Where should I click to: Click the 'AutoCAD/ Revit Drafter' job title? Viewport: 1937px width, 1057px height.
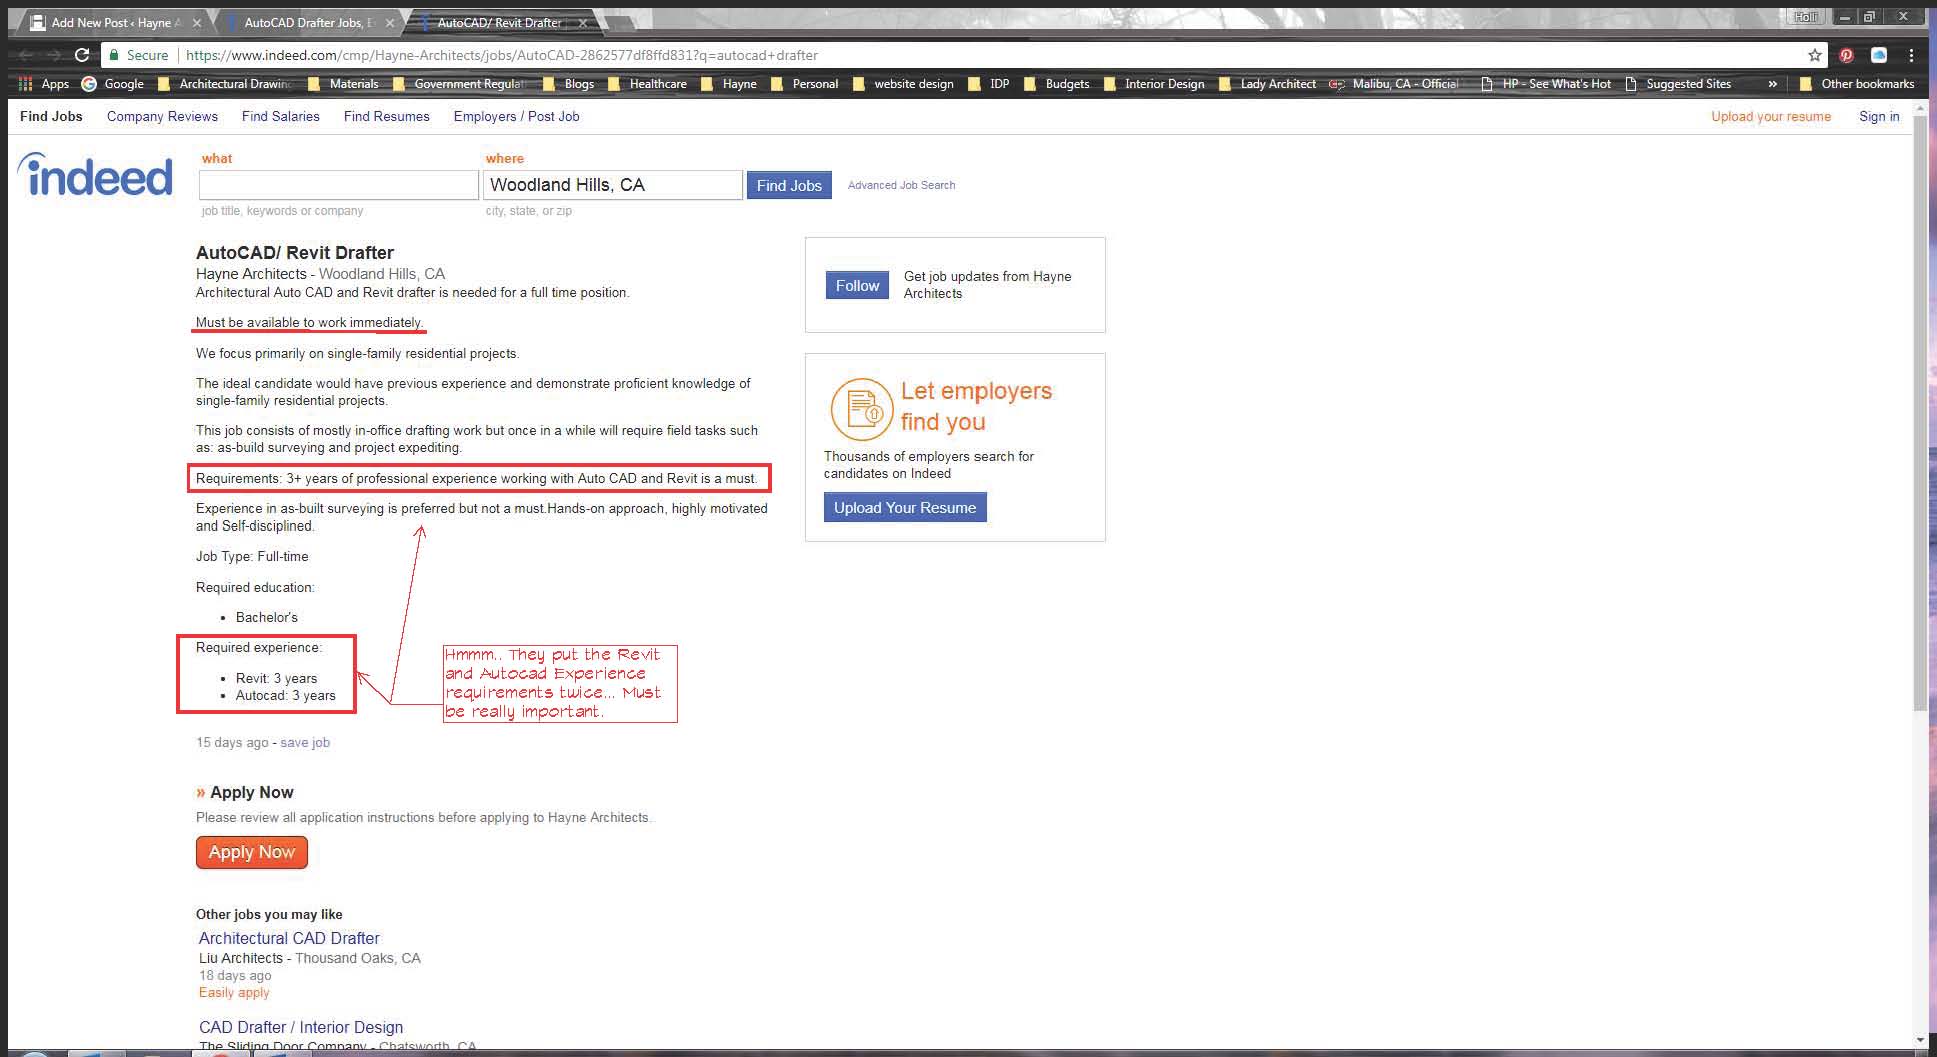tap(295, 253)
